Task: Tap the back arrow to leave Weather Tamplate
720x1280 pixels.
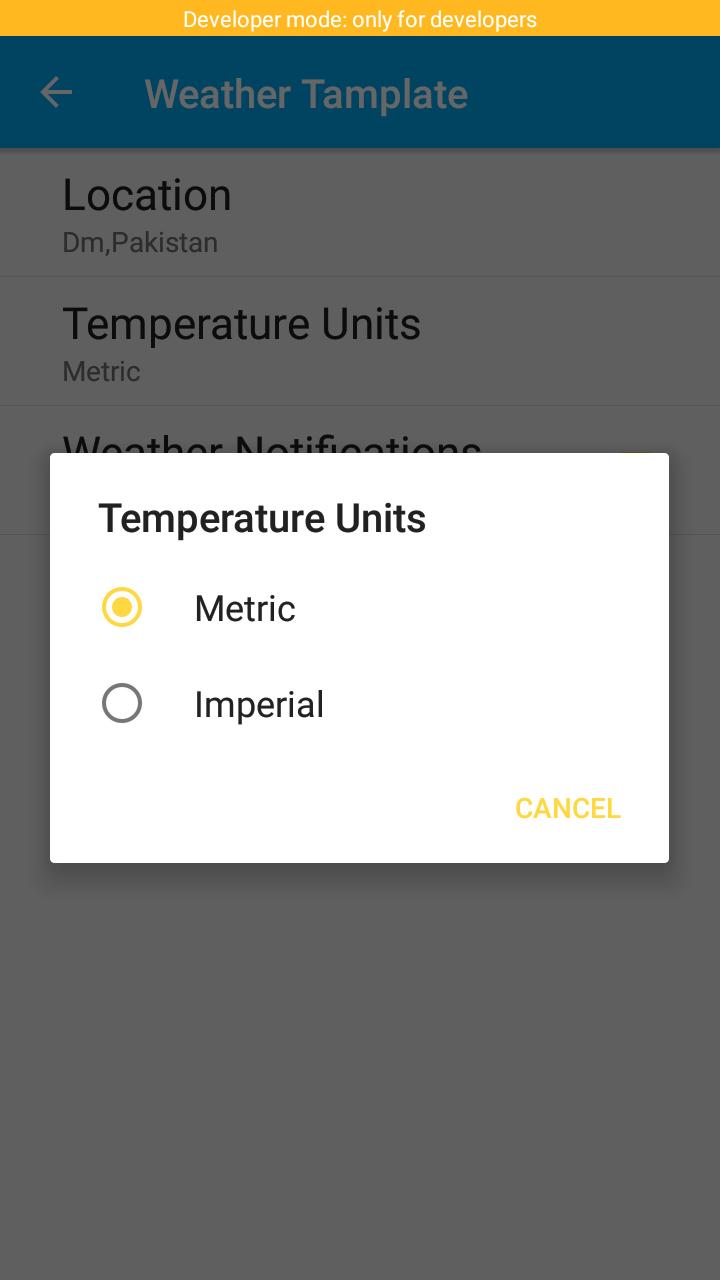Action: 57,92
